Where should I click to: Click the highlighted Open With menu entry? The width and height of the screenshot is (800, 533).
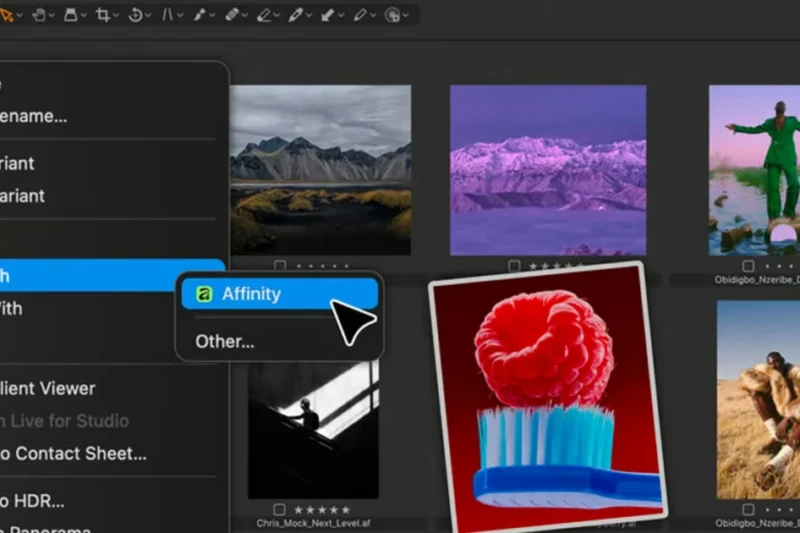pyautogui.click(x=112, y=275)
